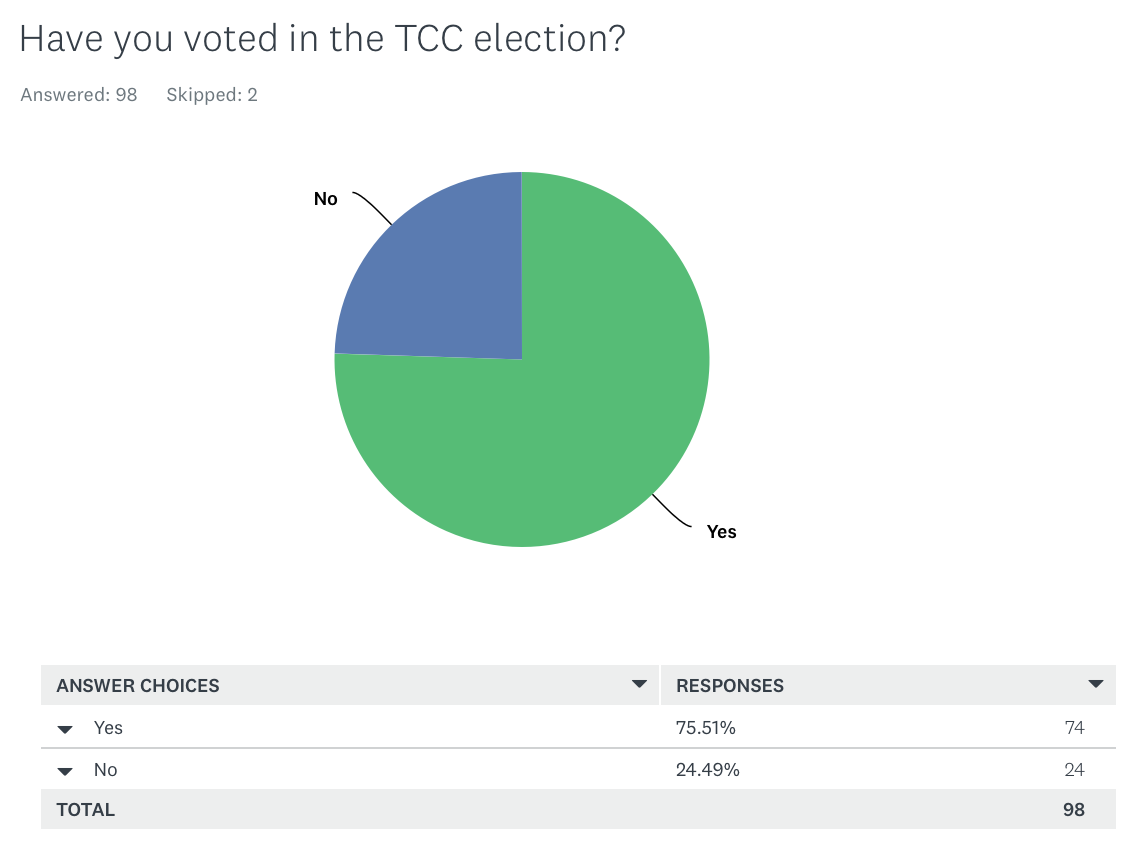Click the Yes response count of 74
The image size is (1140, 858).
(1075, 728)
